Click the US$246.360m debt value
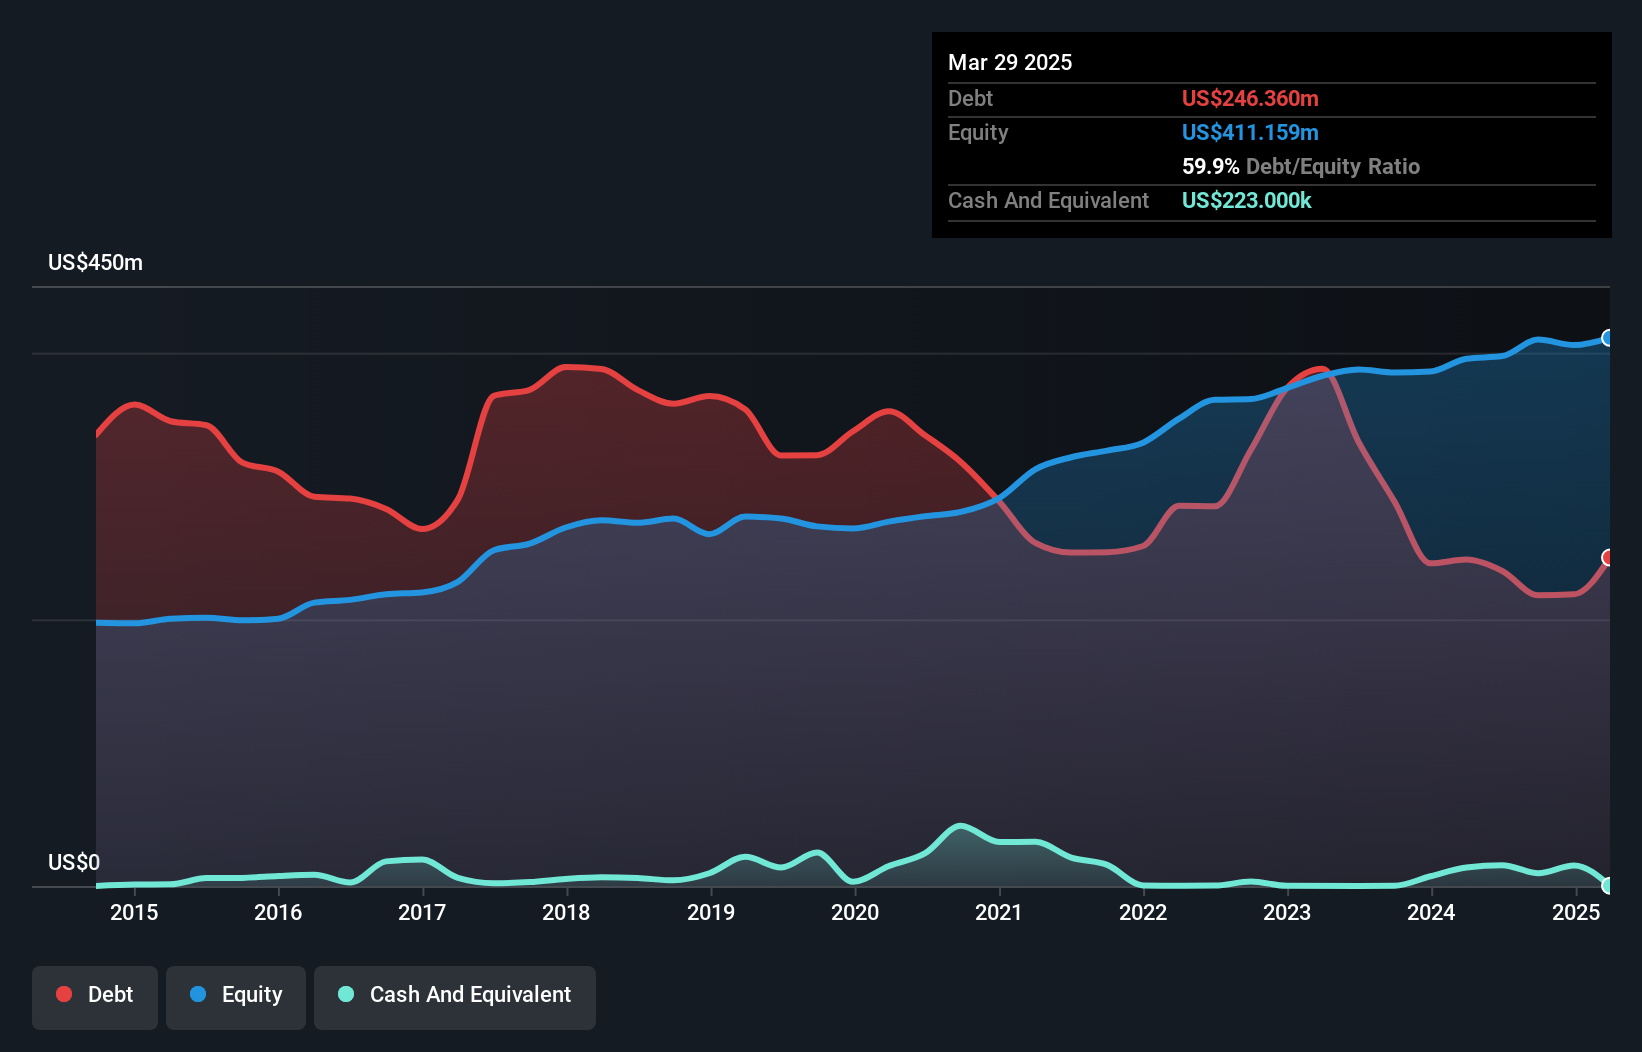Viewport: 1642px width, 1052px height. 1250,98
